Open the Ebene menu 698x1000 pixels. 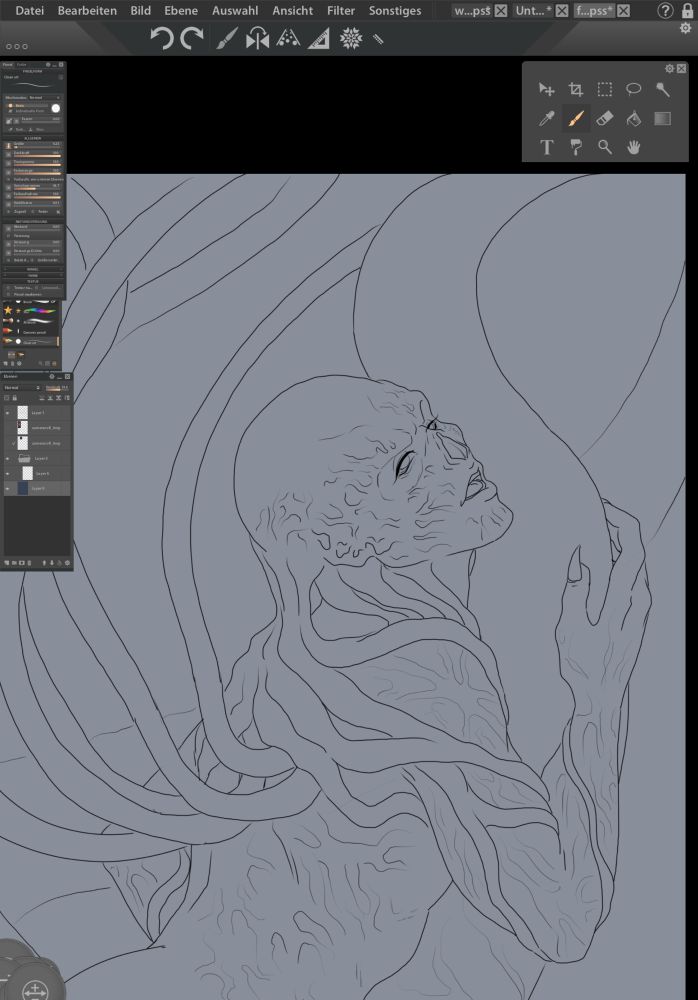coord(181,11)
